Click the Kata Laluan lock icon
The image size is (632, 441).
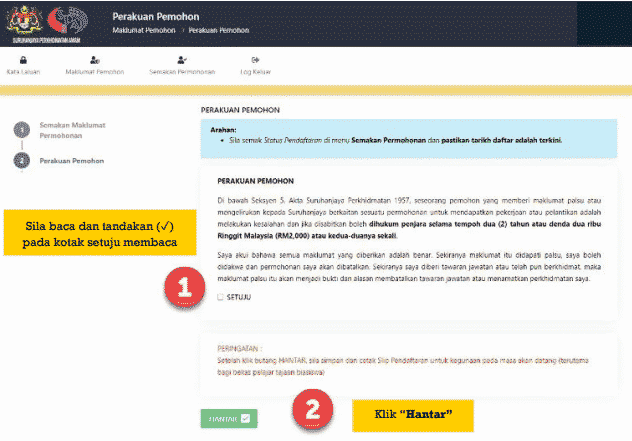tap(23, 60)
